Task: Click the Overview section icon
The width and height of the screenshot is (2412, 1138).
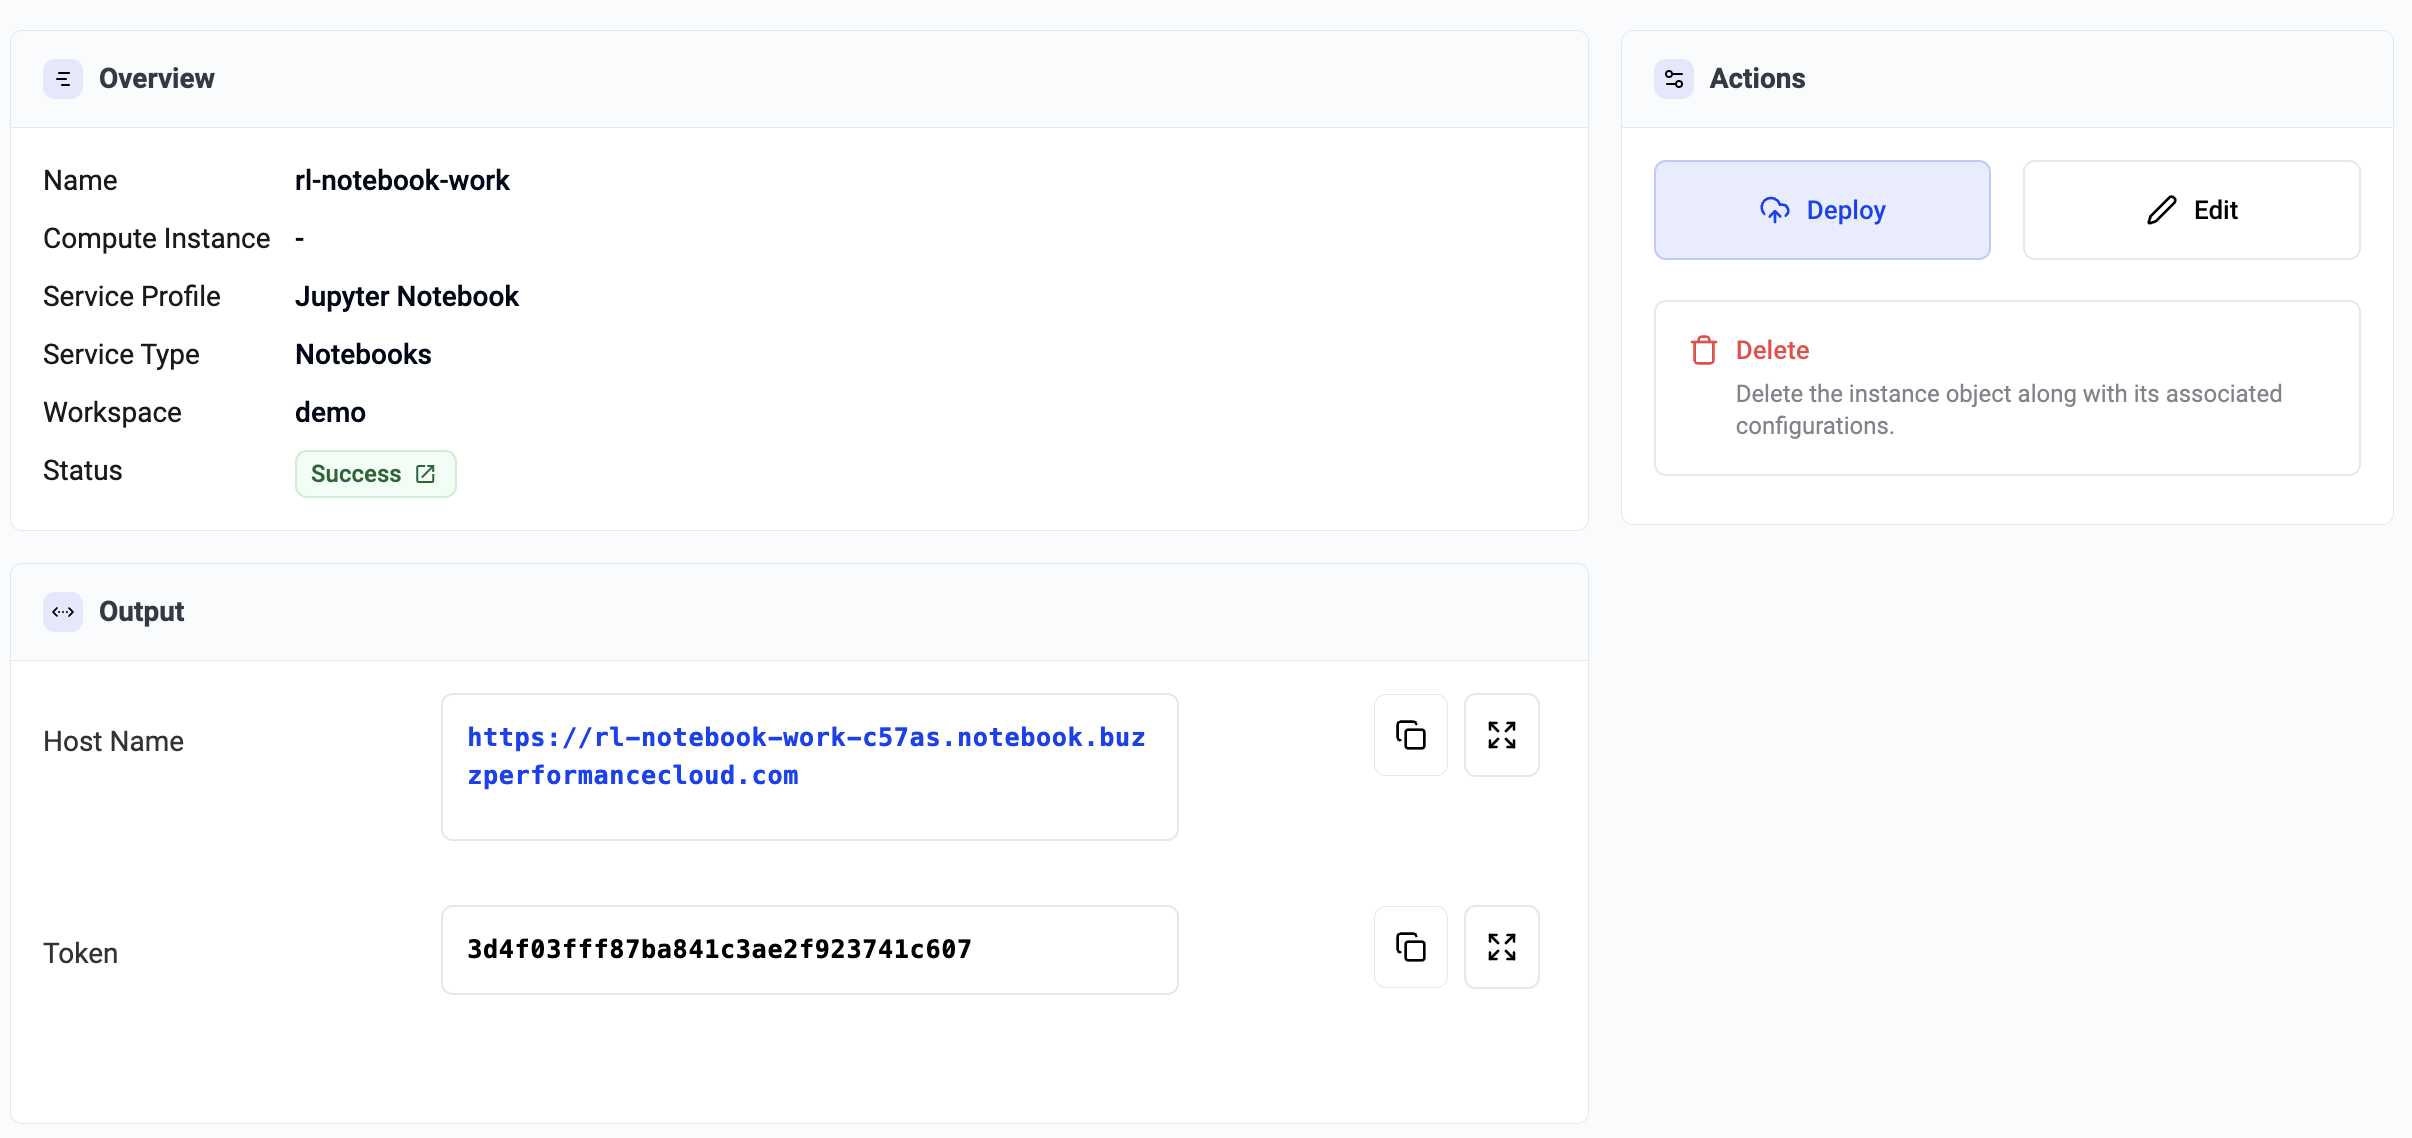Action: [63, 79]
